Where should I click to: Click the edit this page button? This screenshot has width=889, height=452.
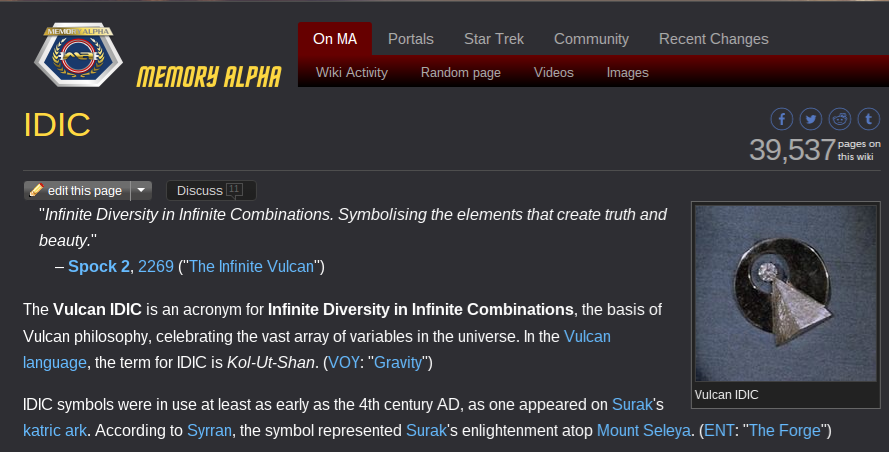77,191
